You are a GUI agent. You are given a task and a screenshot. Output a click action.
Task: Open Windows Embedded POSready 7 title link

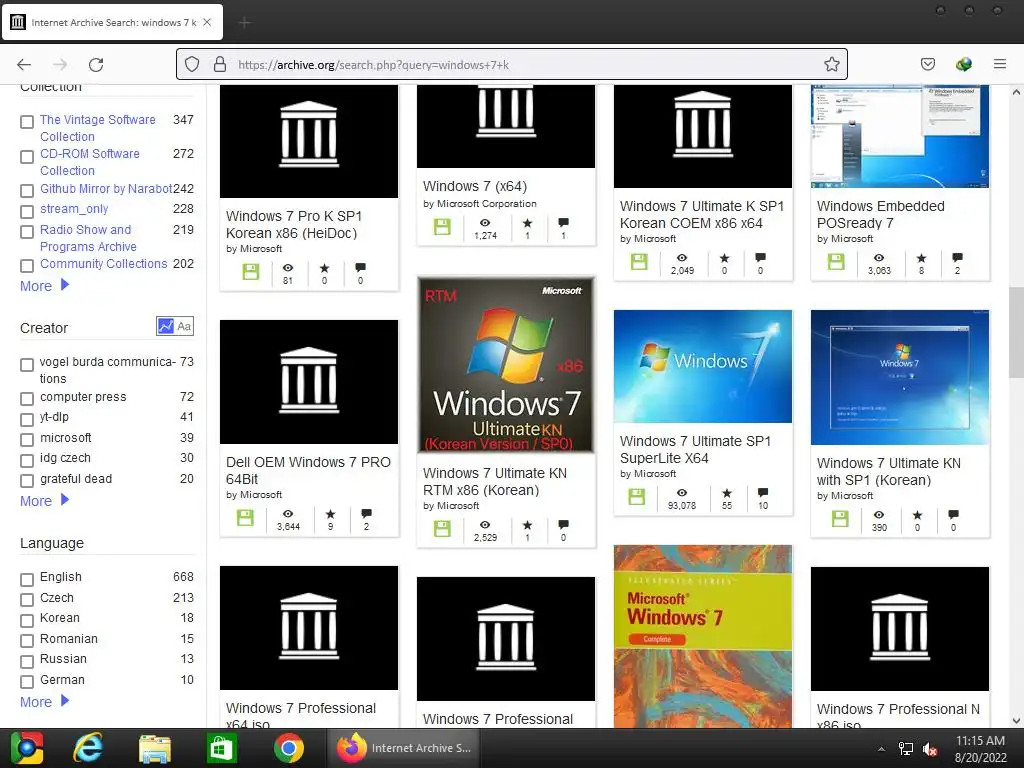880,214
